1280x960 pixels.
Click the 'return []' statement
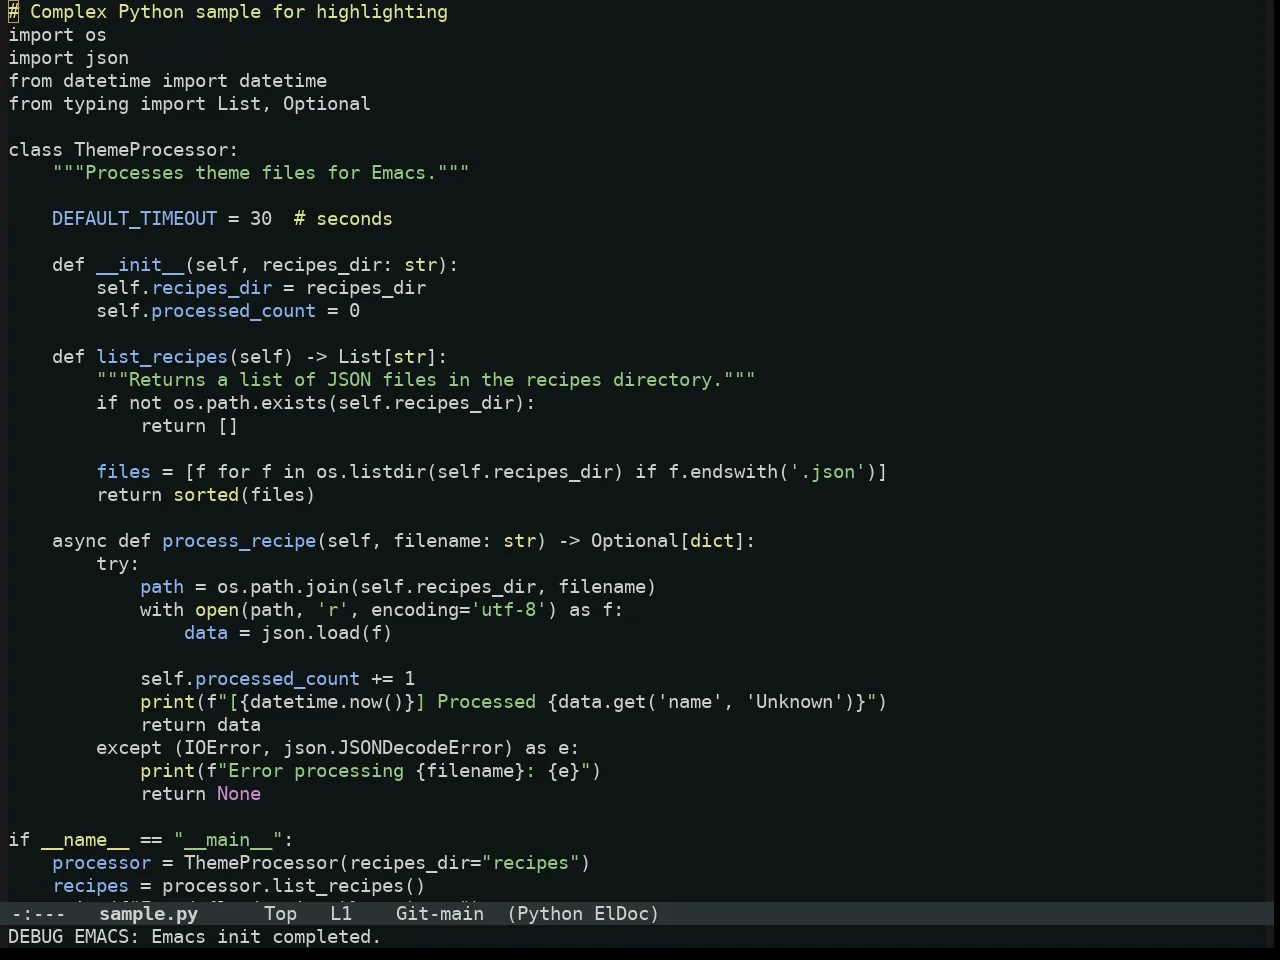point(189,426)
